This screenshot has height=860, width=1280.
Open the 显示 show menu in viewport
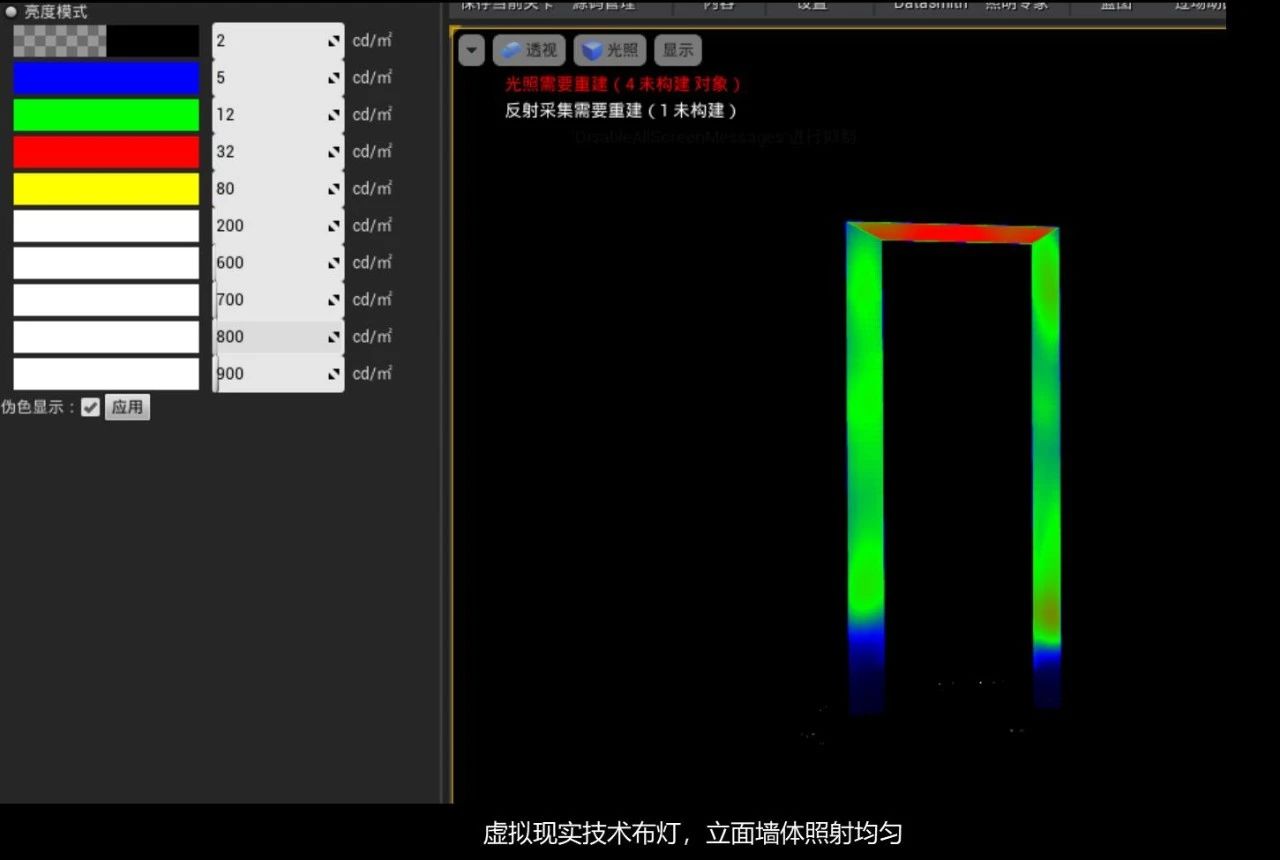click(678, 50)
